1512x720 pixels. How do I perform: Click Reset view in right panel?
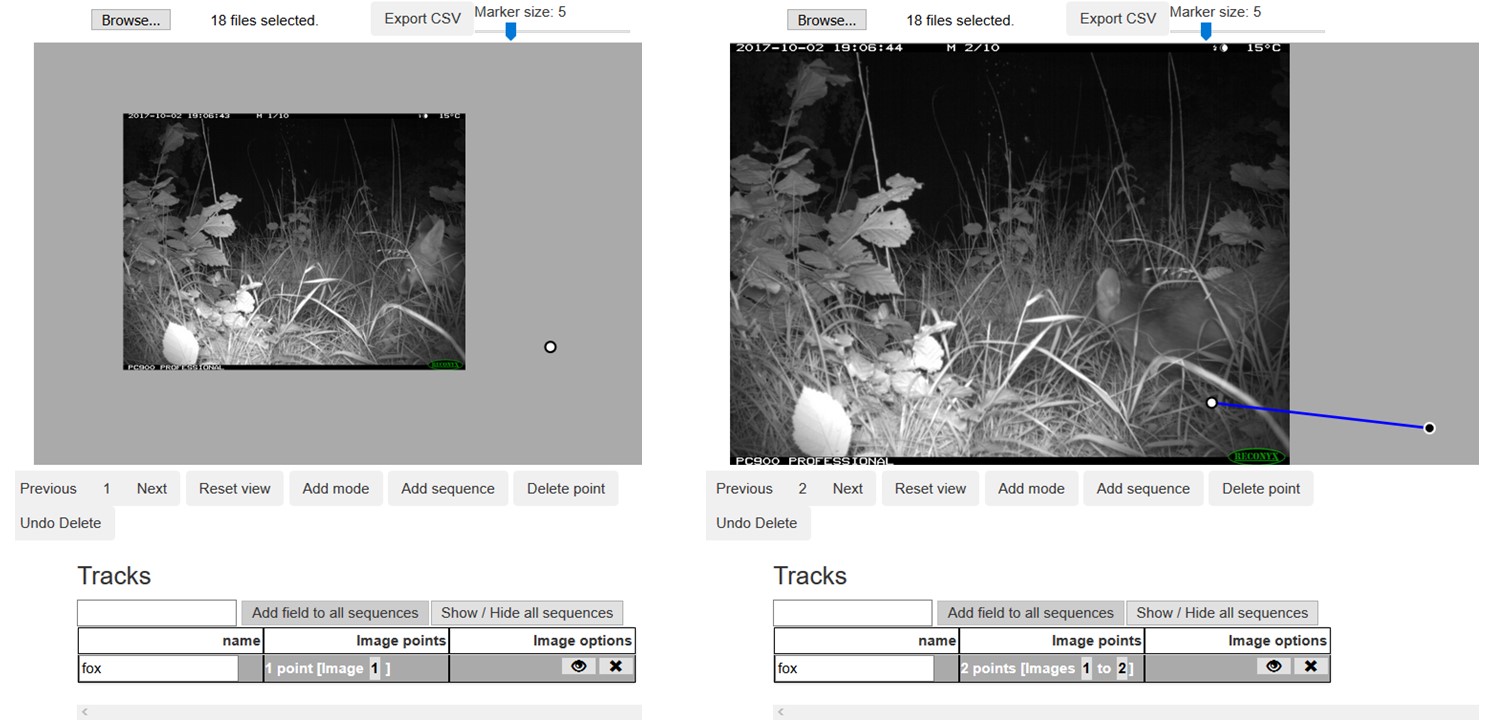(x=931, y=489)
